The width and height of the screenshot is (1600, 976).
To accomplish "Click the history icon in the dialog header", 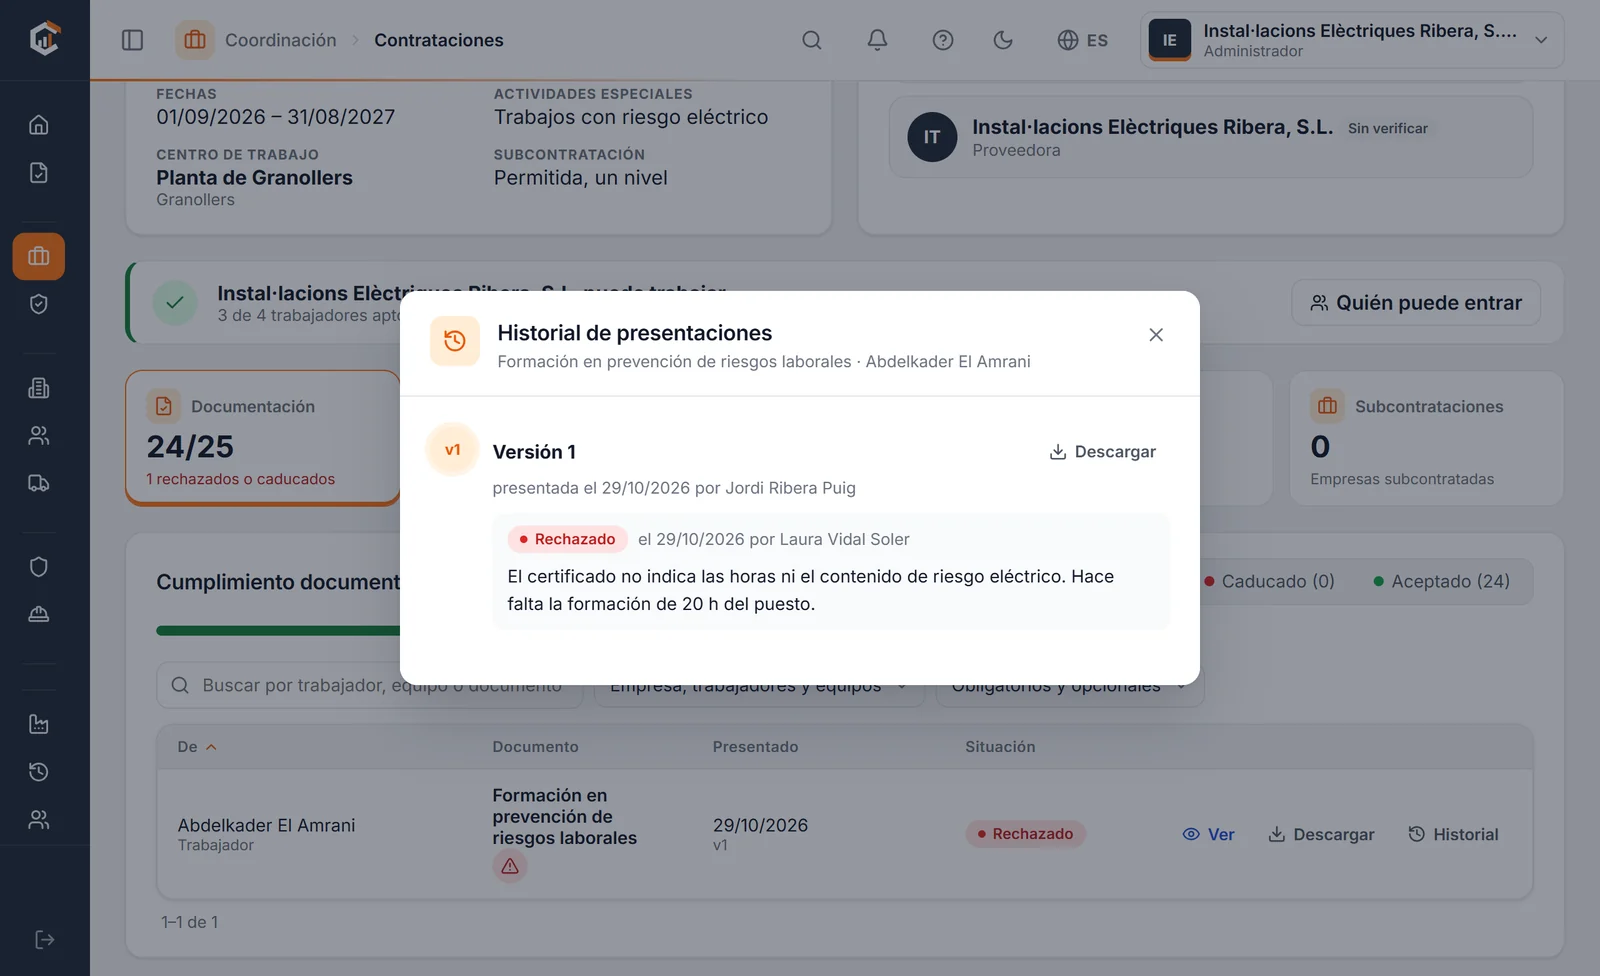I will pyautogui.click(x=455, y=341).
